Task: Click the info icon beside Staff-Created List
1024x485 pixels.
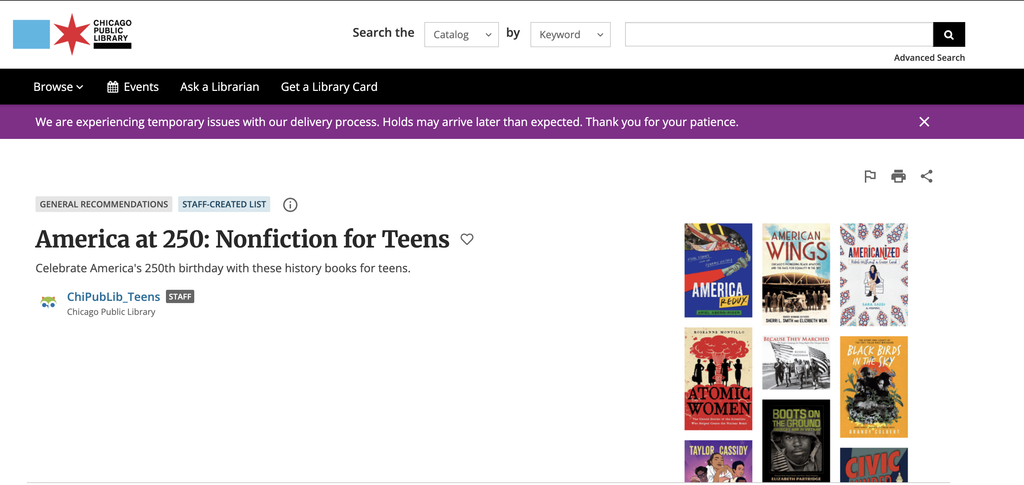Action: (x=291, y=204)
